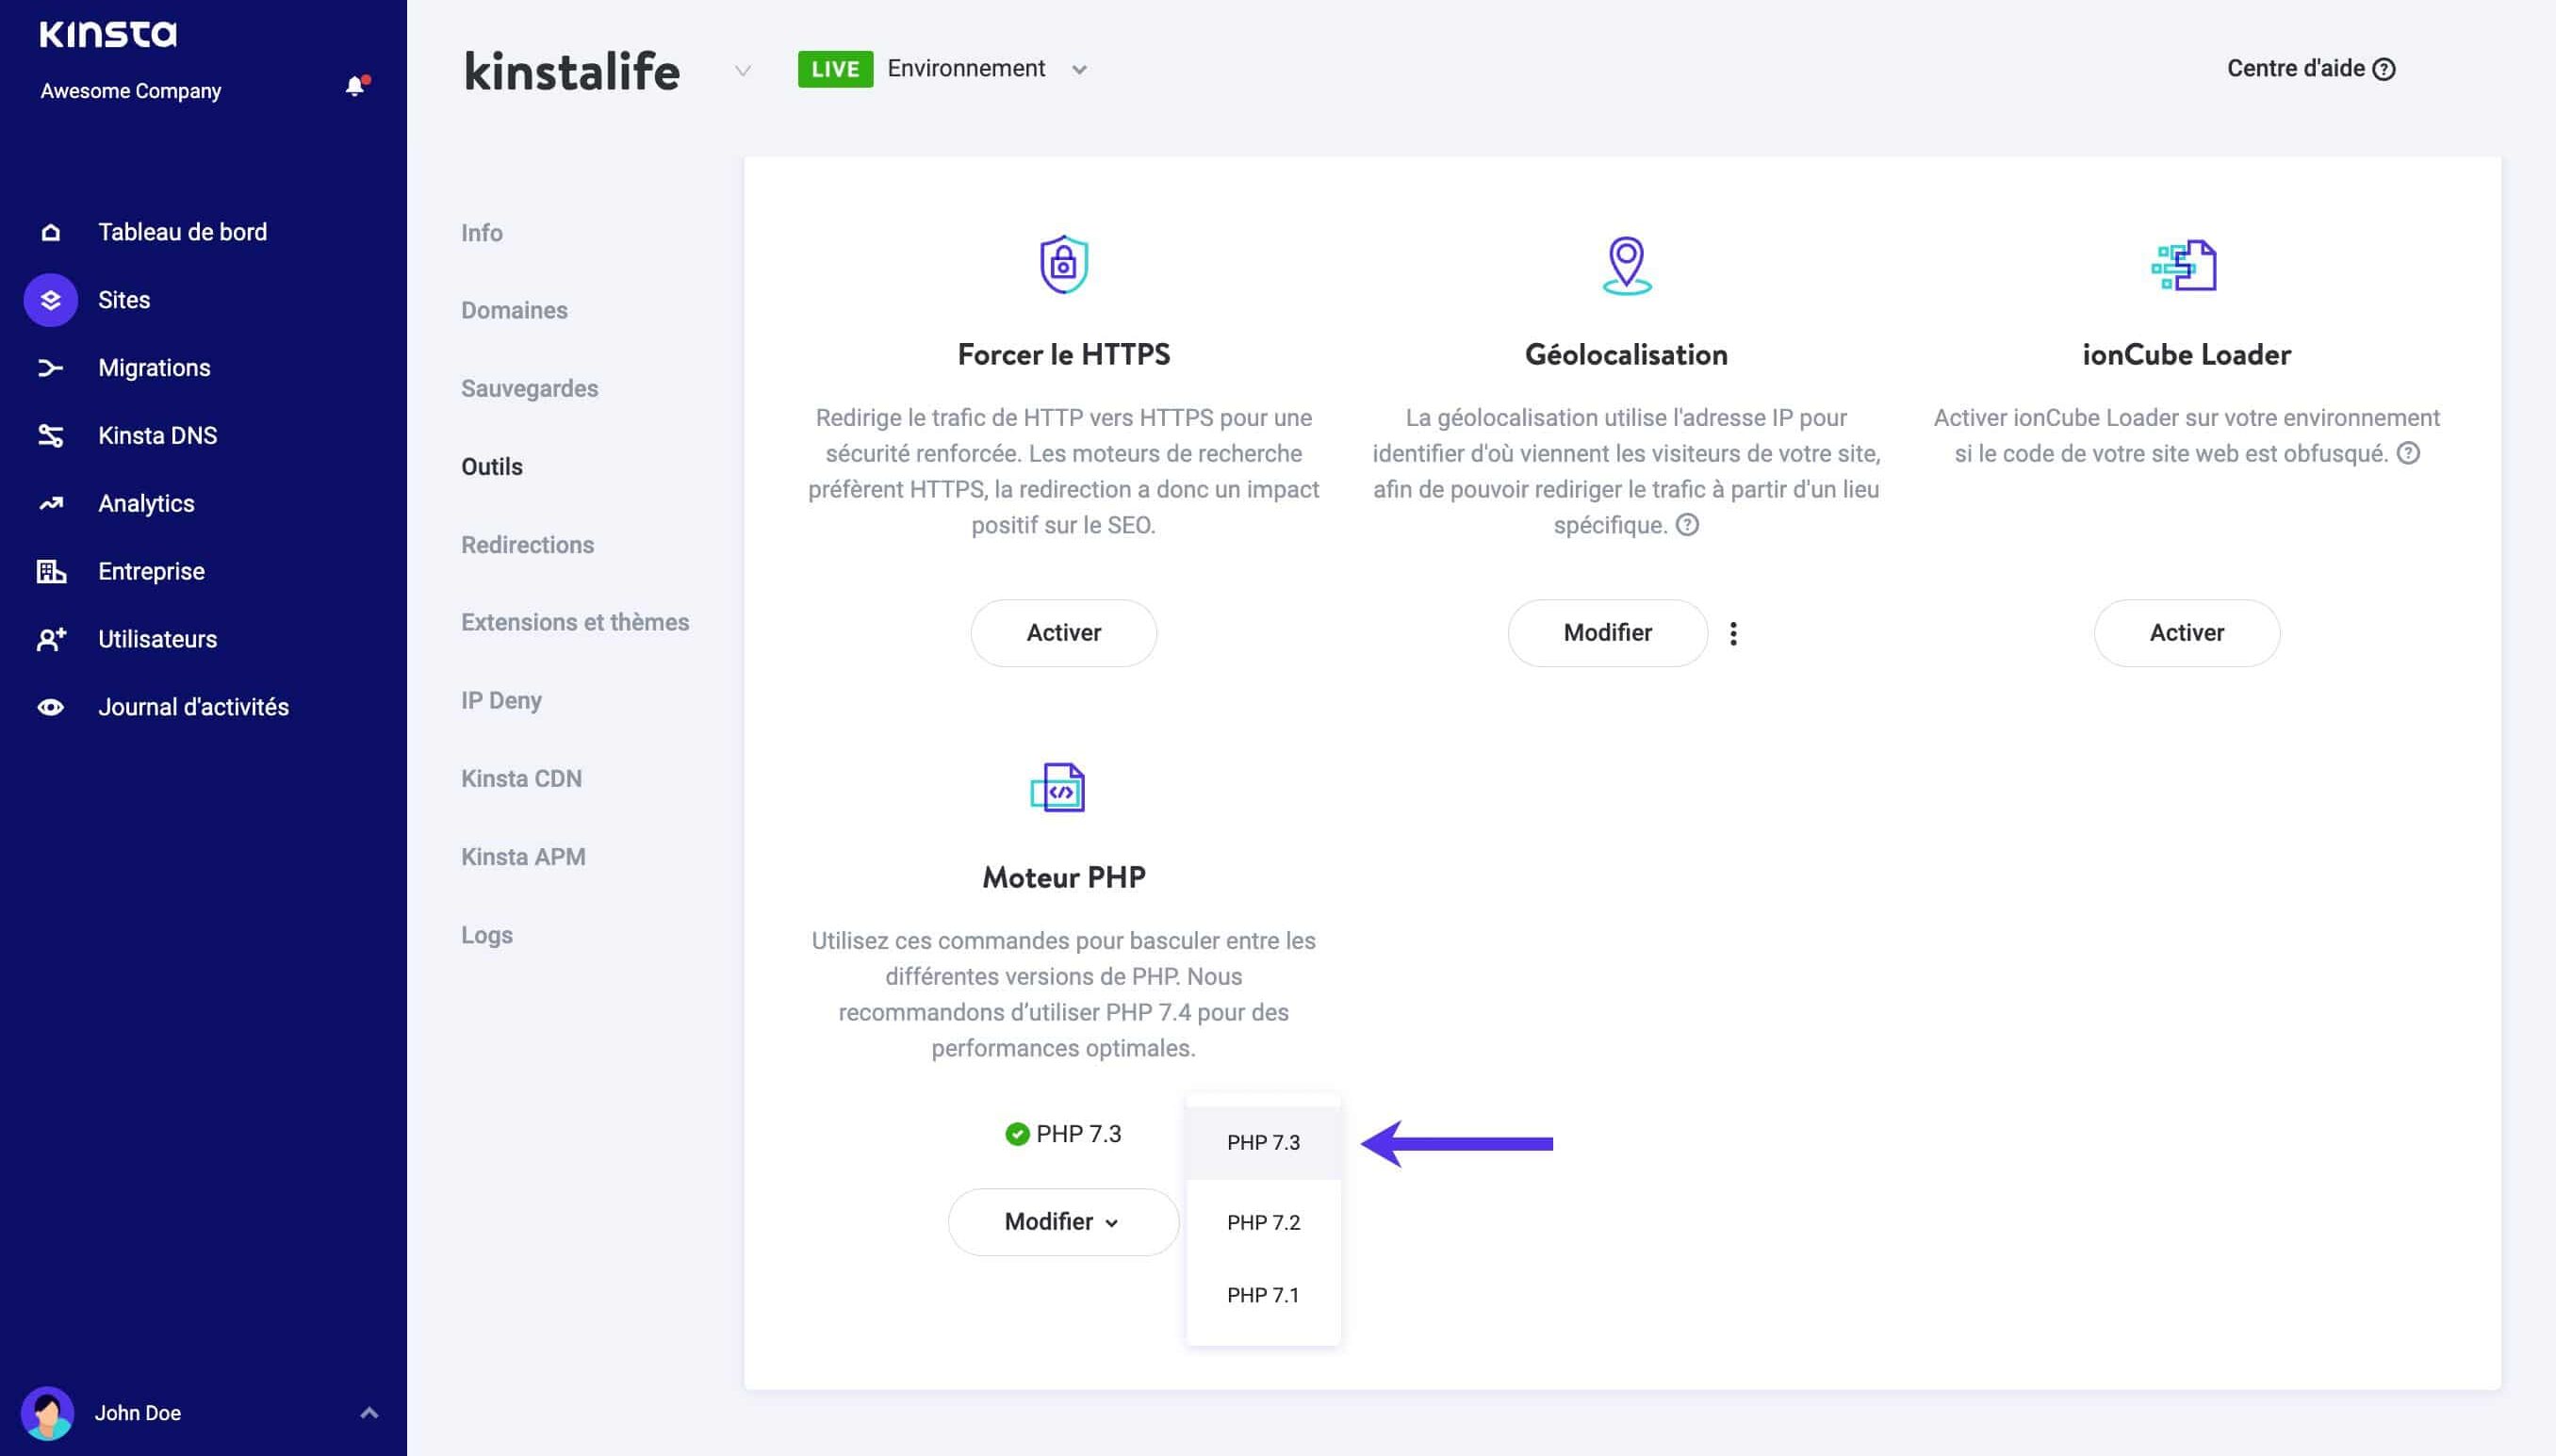Go to Journal d'activités in sidebar
The image size is (2556, 1456).
(x=193, y=707)
